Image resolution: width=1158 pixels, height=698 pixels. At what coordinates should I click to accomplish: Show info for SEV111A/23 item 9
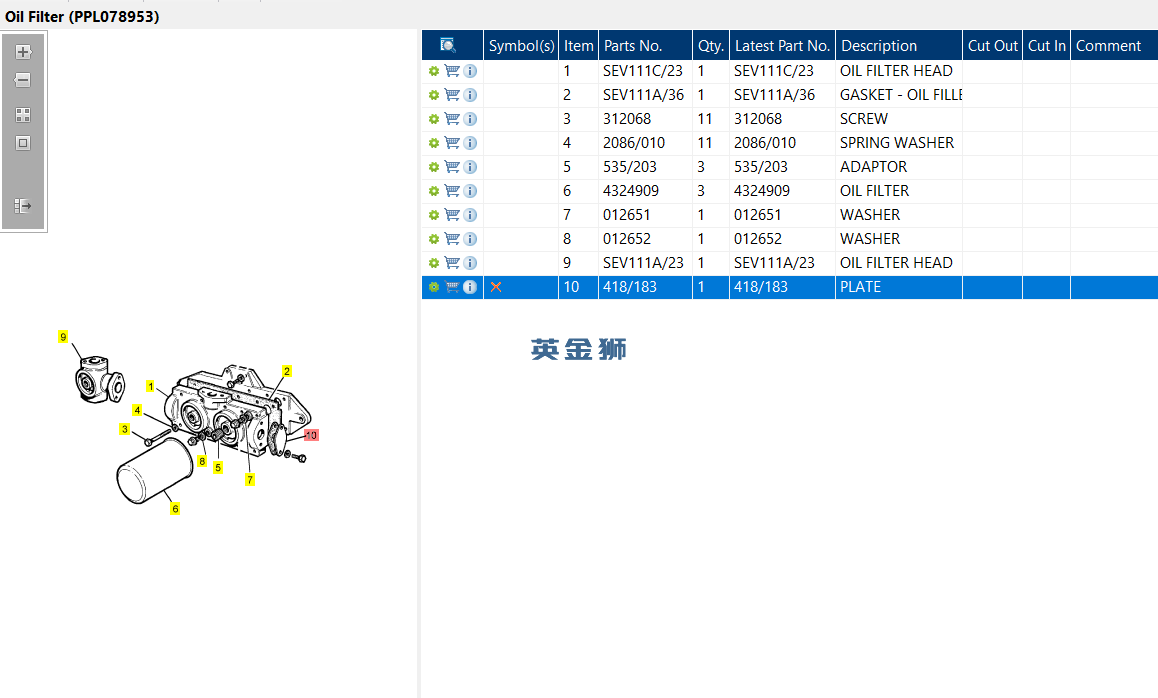click(x=470, y=263)
